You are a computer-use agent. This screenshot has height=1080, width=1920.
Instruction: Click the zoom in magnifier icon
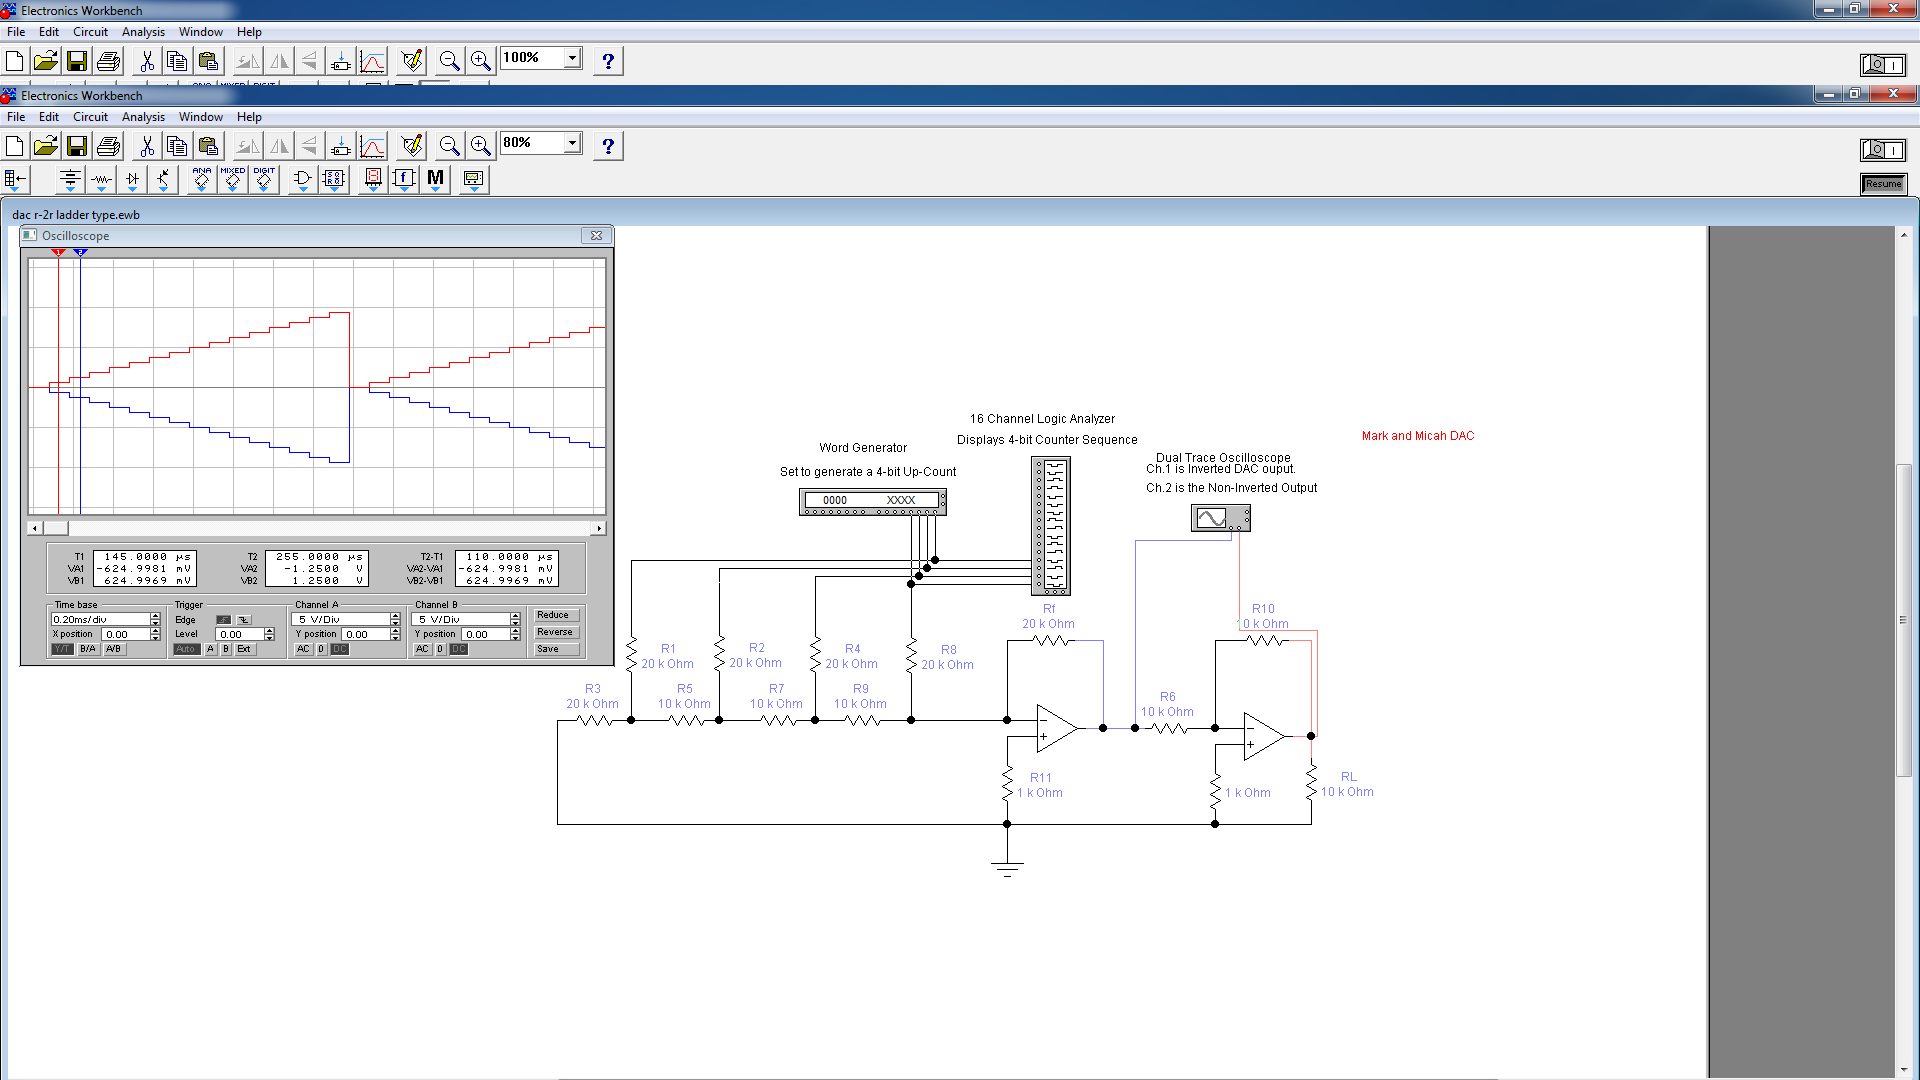(x=481, y=145)
